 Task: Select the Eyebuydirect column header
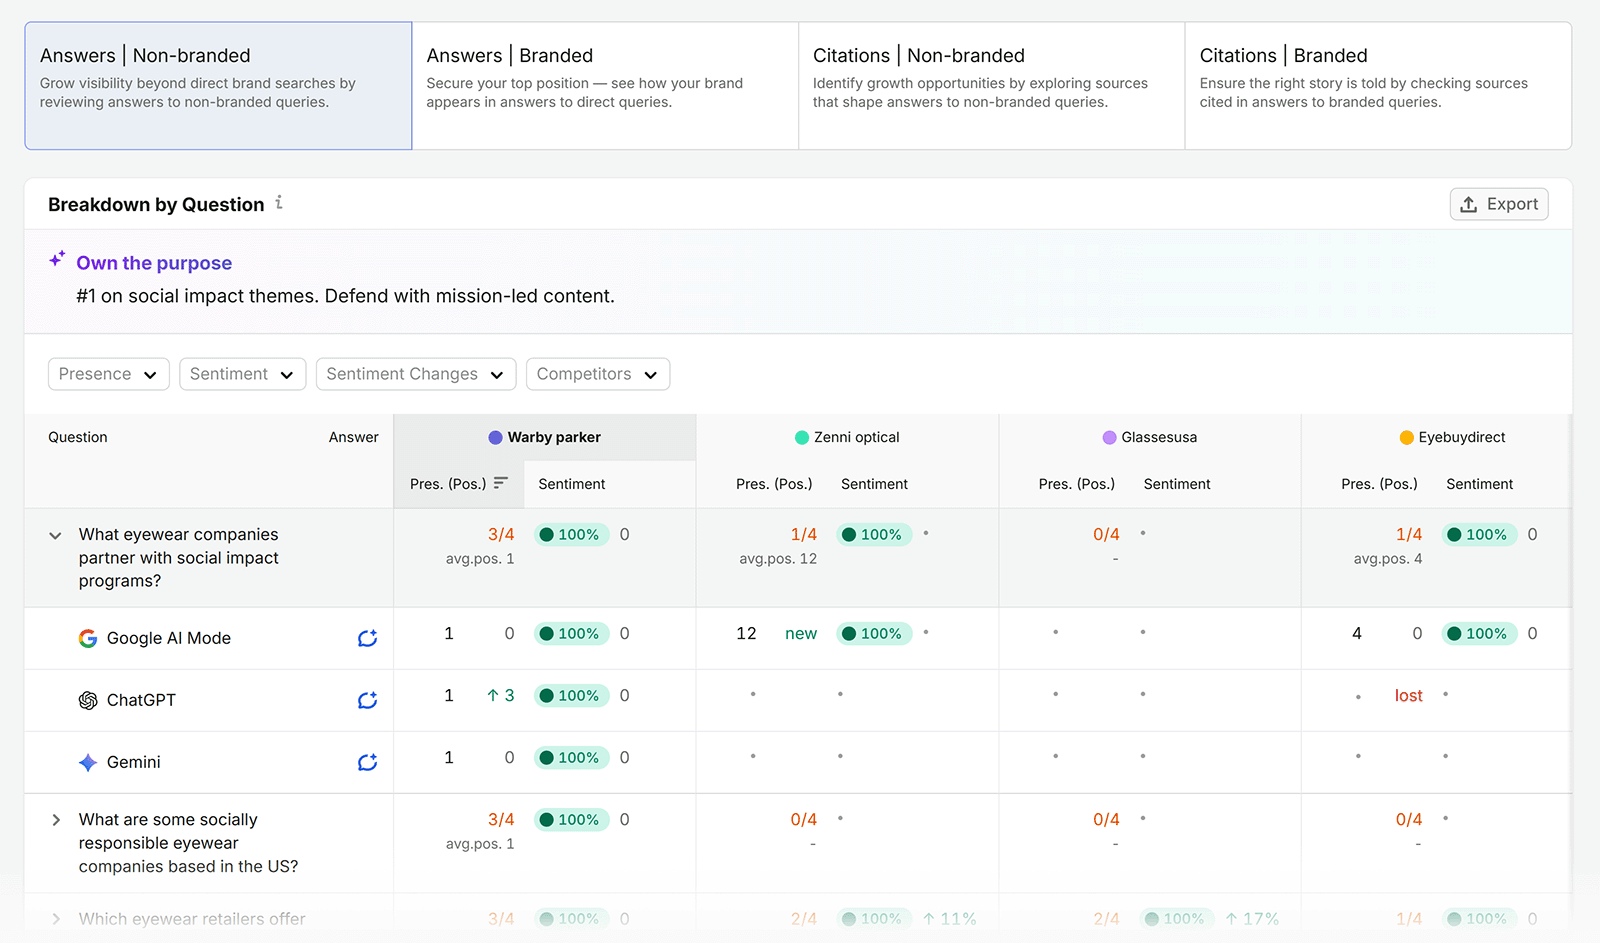tap(1452, 437)
